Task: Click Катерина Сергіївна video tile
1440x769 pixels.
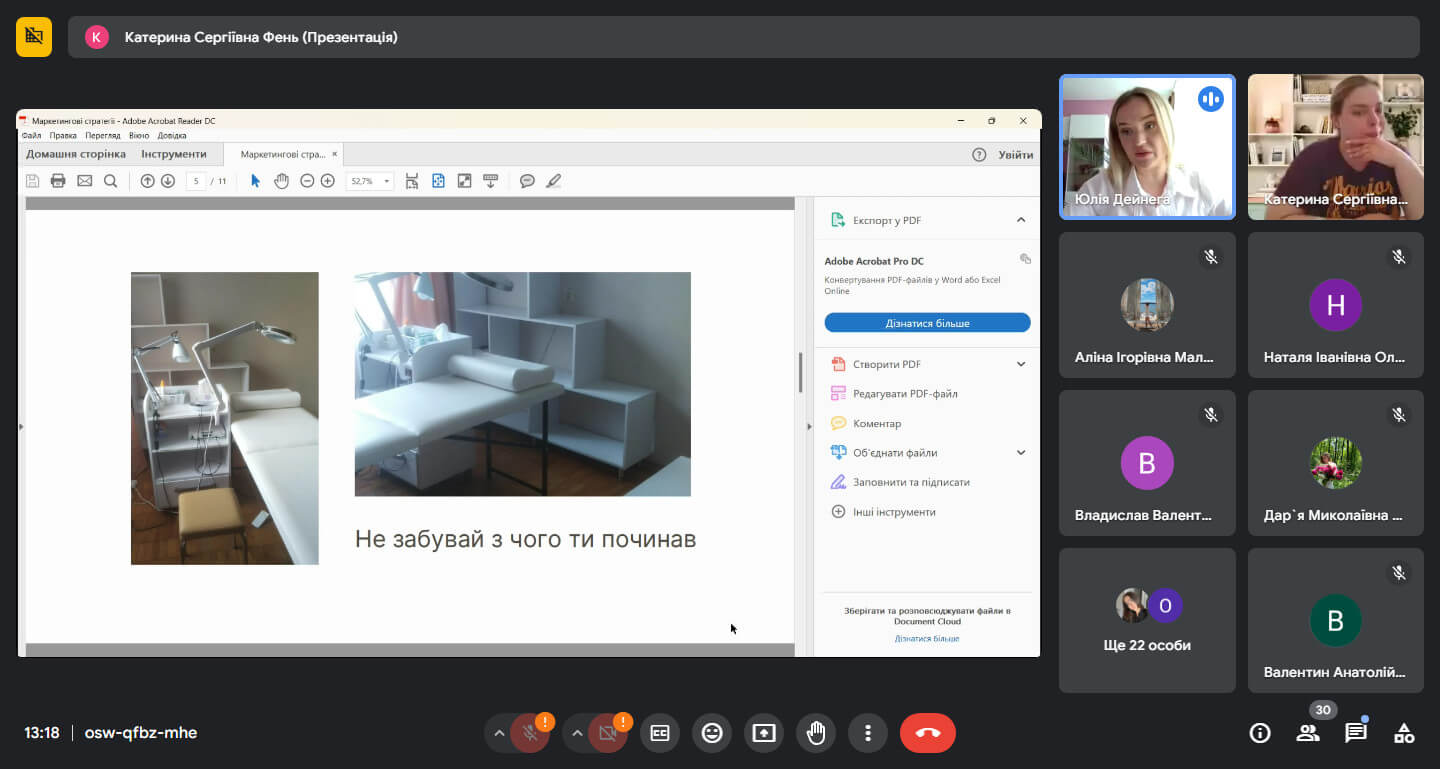Action: [x=1336, y=147]
